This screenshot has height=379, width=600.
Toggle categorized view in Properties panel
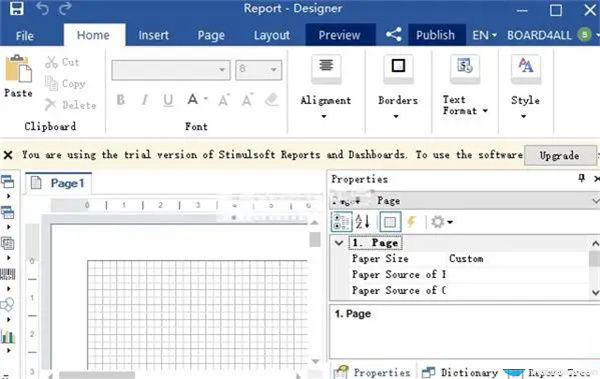tap(341, 222)
